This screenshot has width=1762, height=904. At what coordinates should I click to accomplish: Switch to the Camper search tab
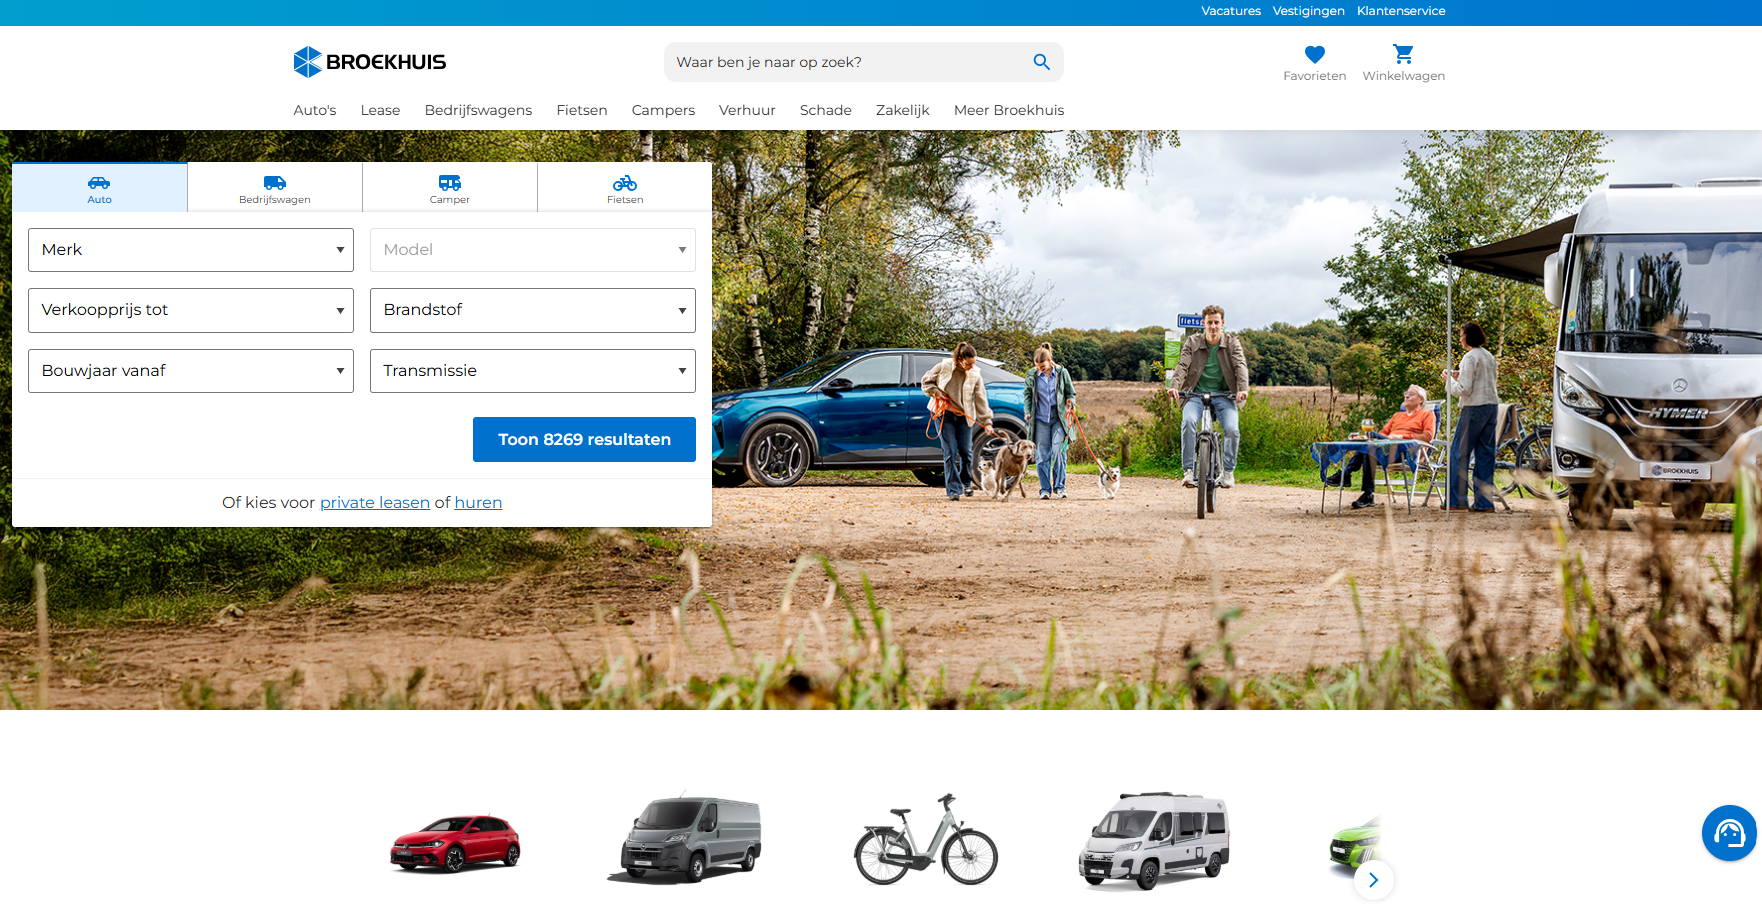click(x=450, y=188)
